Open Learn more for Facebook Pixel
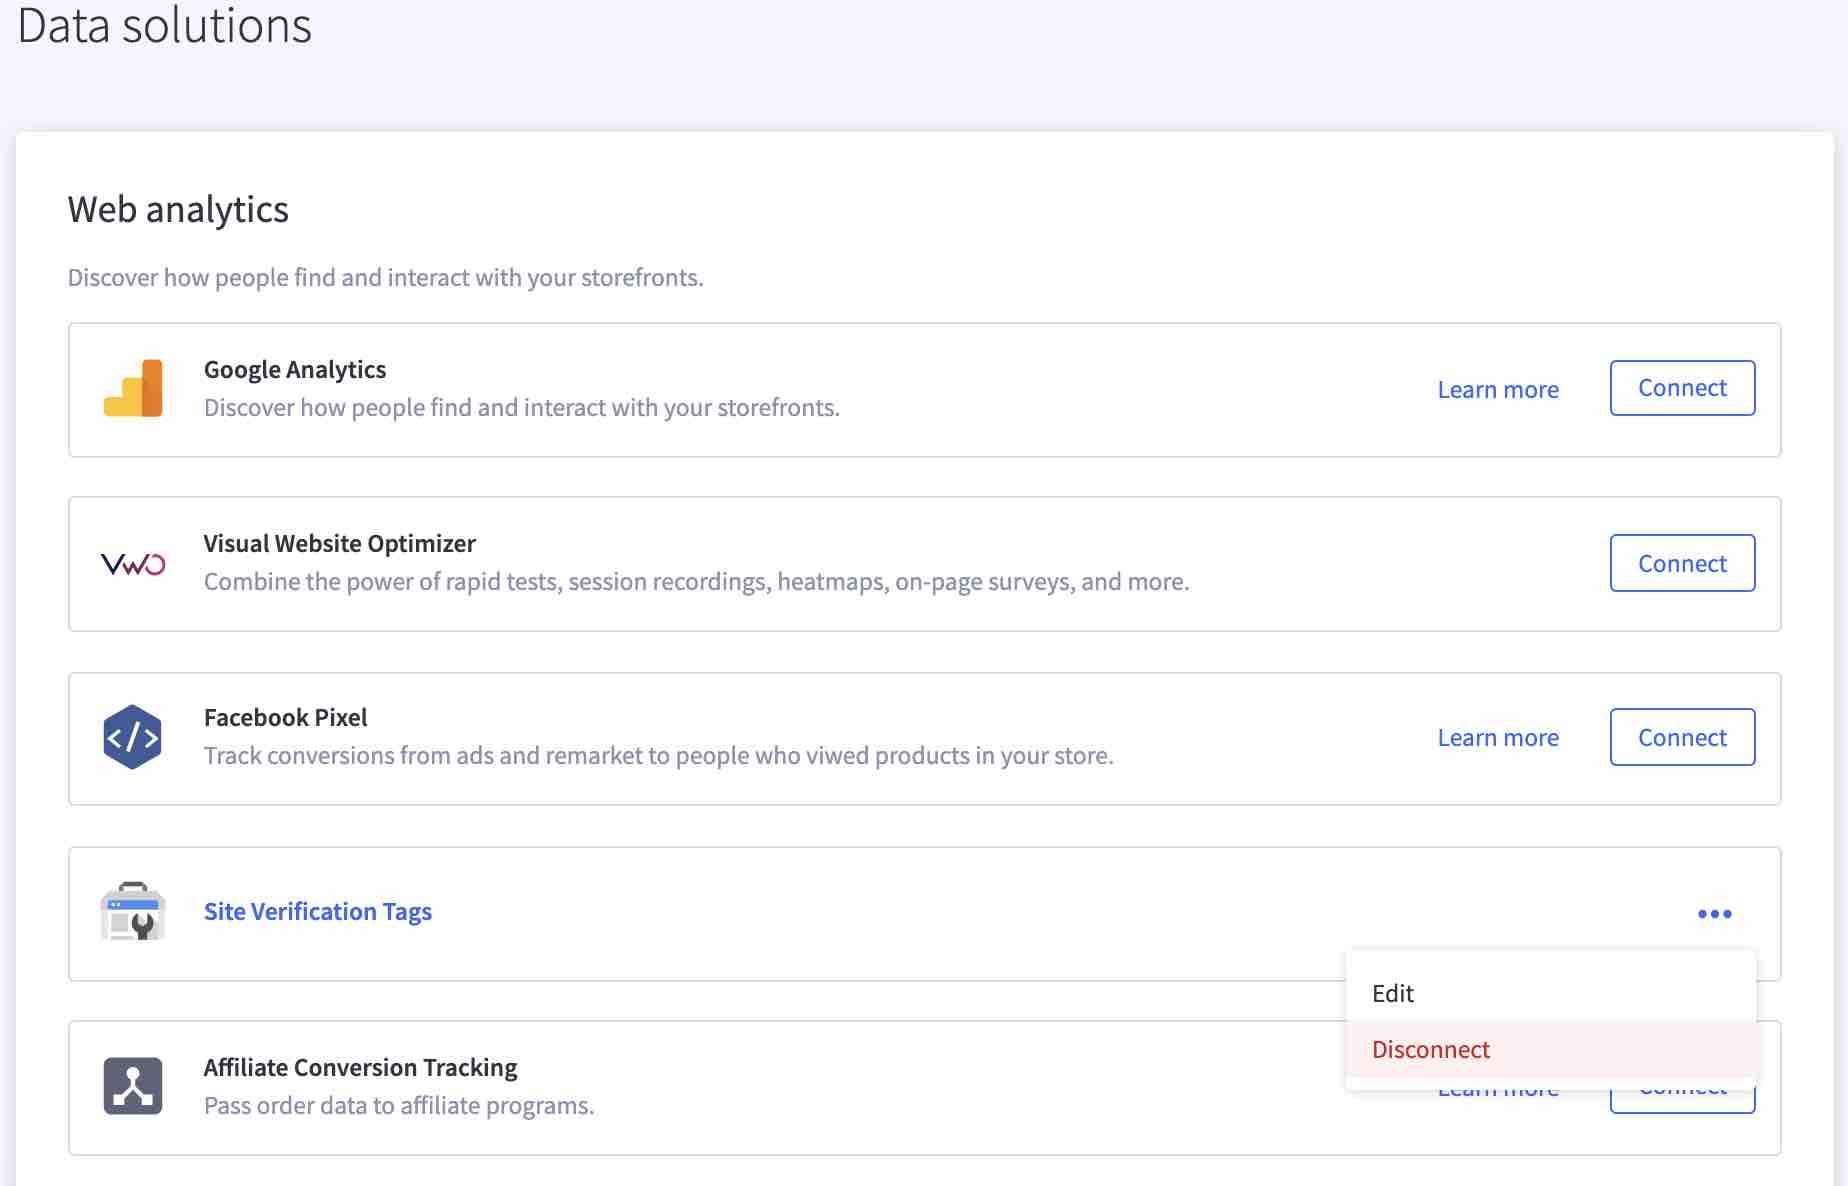1848x1186 pixels. click(1497, 737)
